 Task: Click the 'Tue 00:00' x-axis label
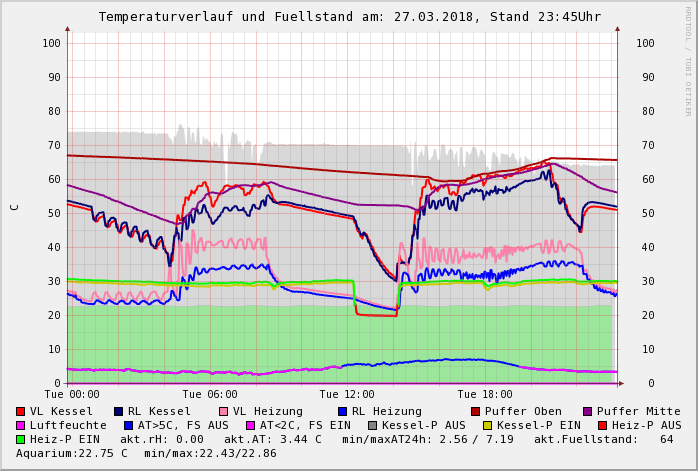(72, 395)
